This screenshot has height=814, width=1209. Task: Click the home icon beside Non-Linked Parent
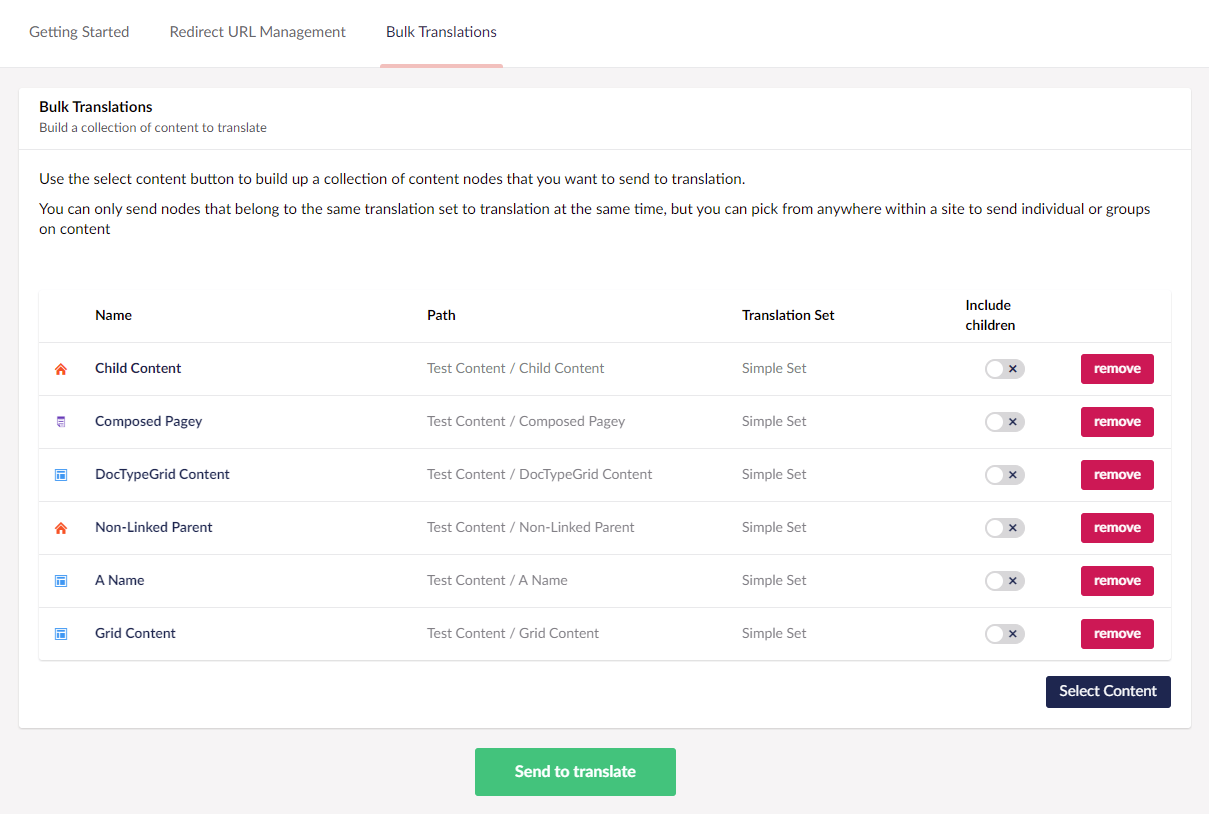tap(61, 527)
